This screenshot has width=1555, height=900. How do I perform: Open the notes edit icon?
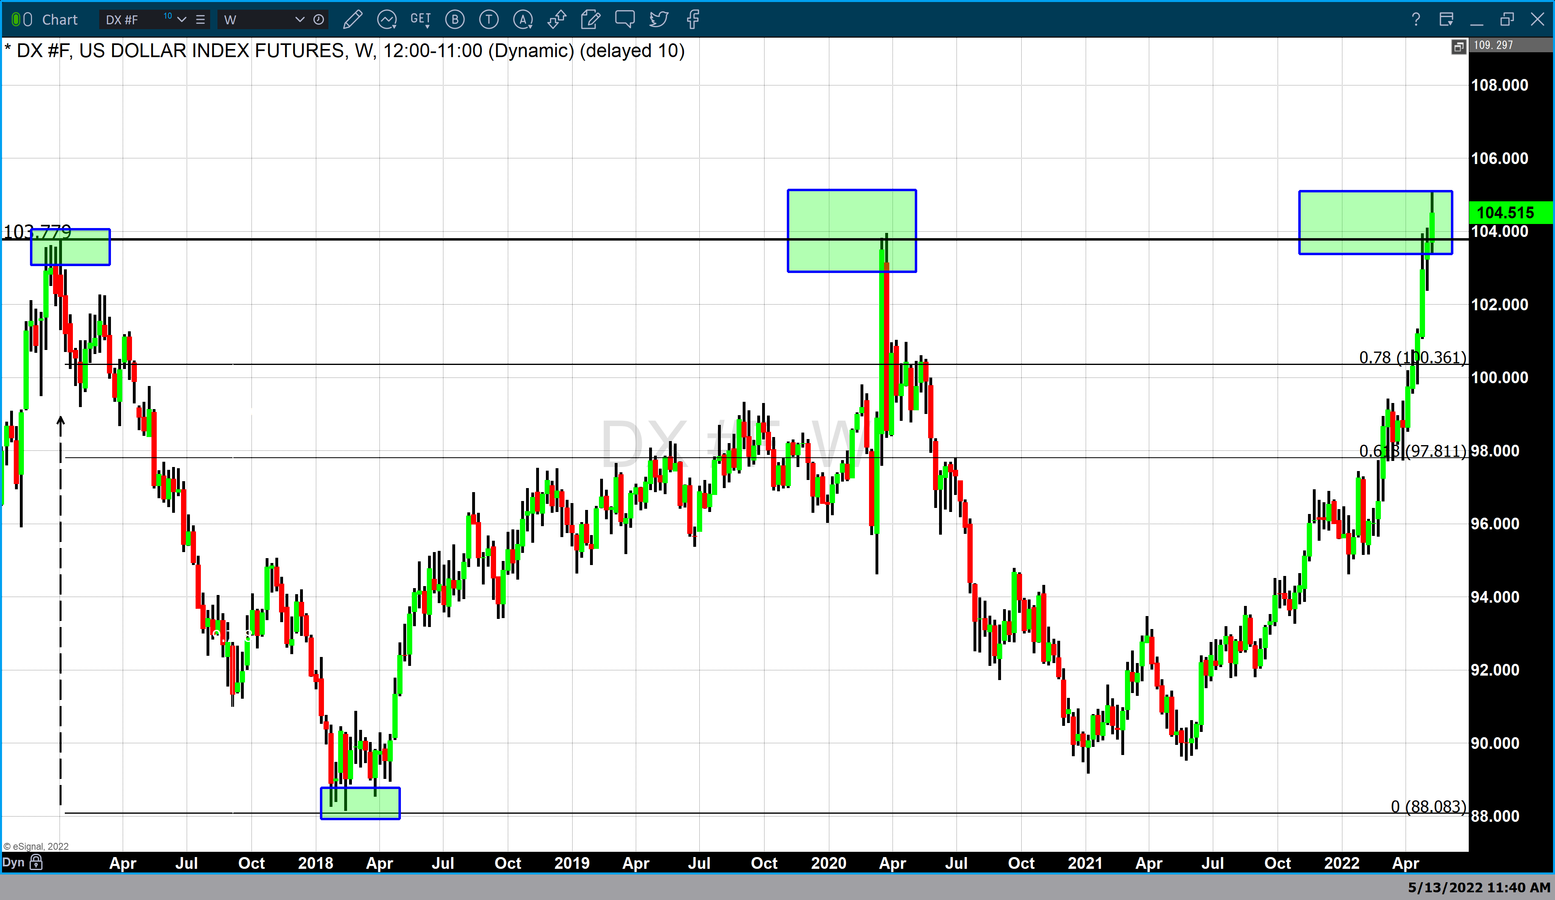[591, 19]
